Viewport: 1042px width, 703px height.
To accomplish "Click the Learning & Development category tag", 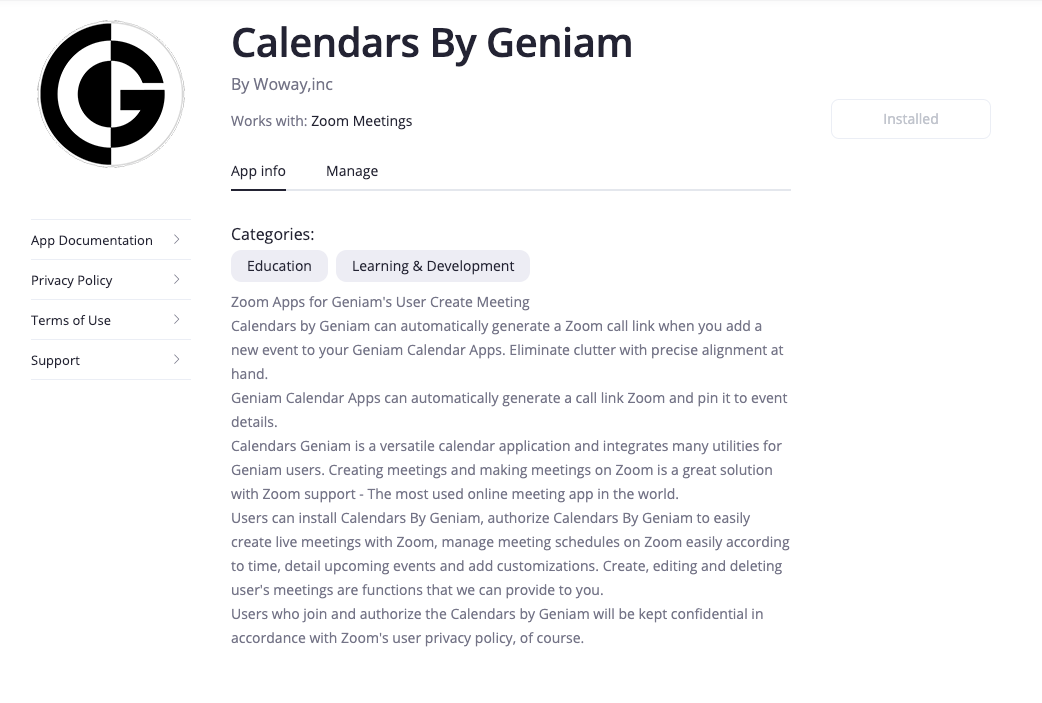I will 433,266.
